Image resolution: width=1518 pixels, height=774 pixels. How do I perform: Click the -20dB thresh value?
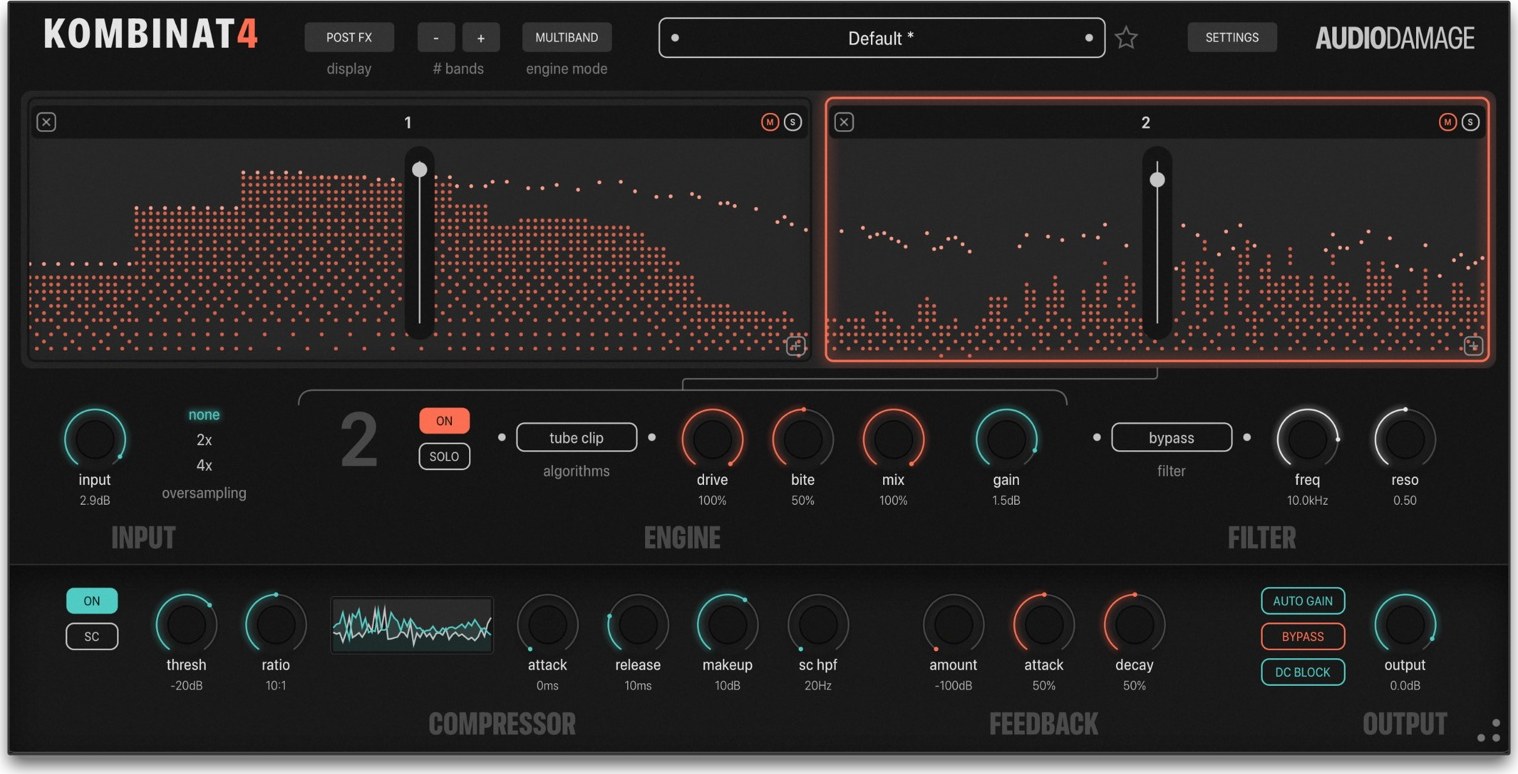[186, 686]
